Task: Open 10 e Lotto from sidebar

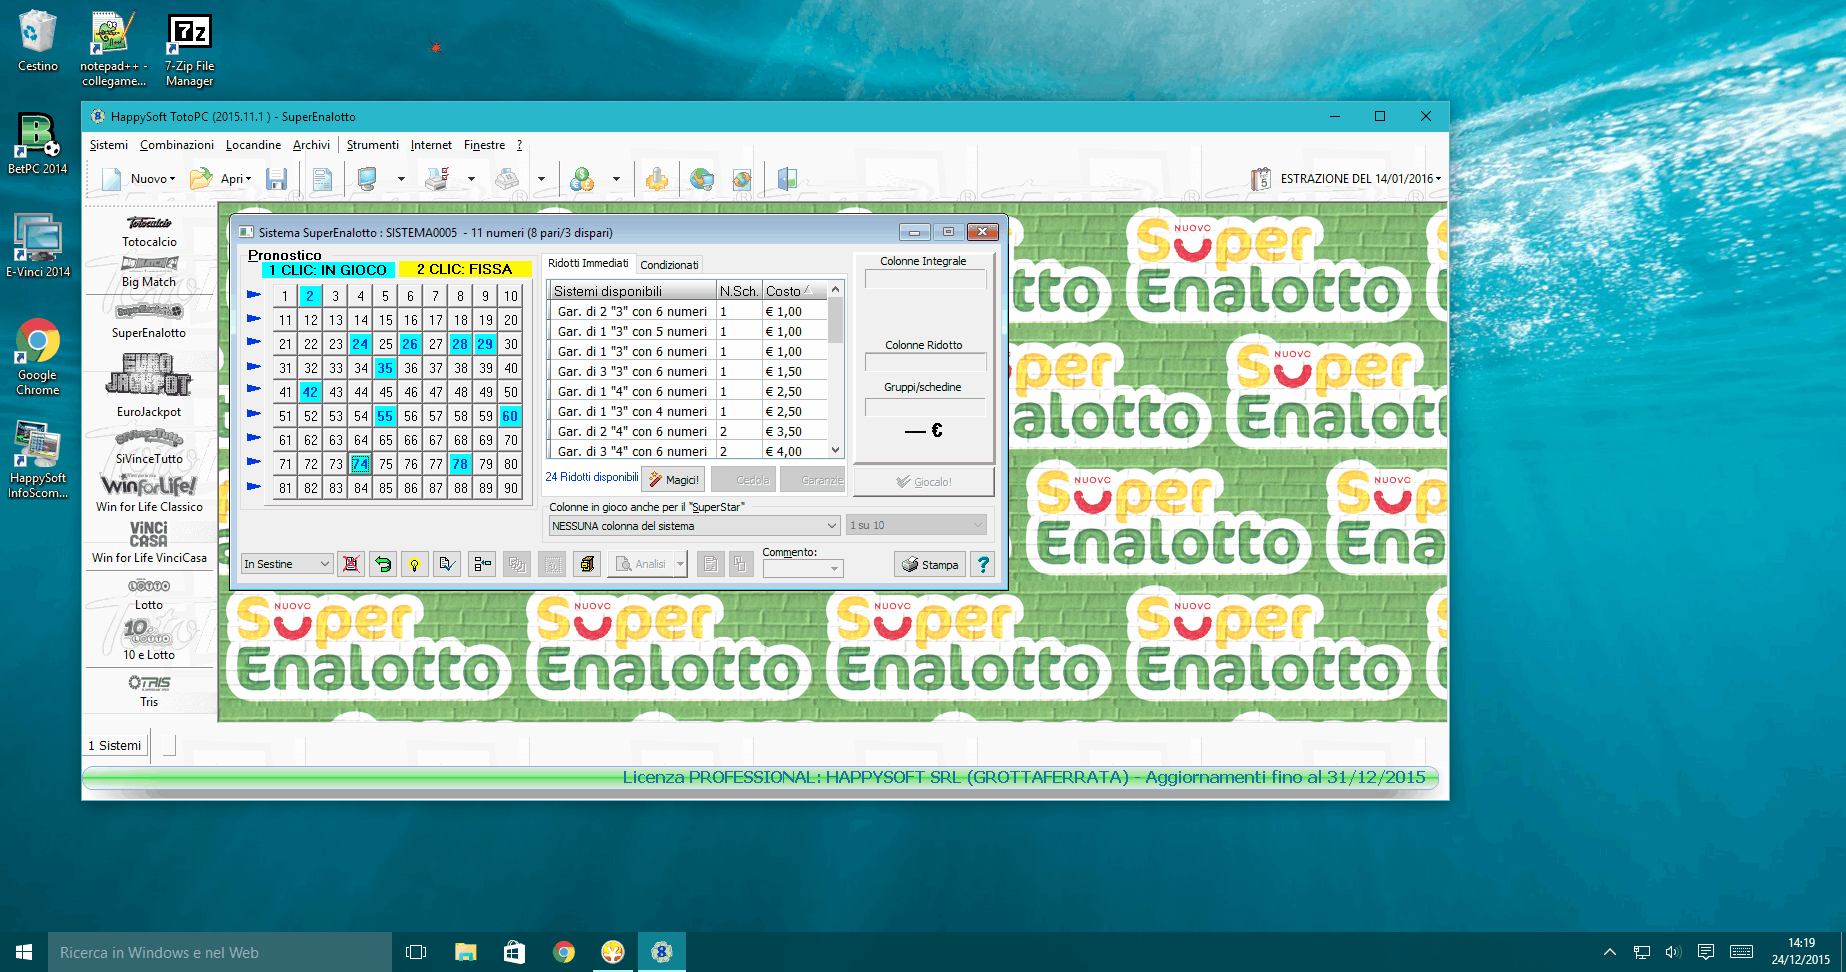Action: coord(149,640)
